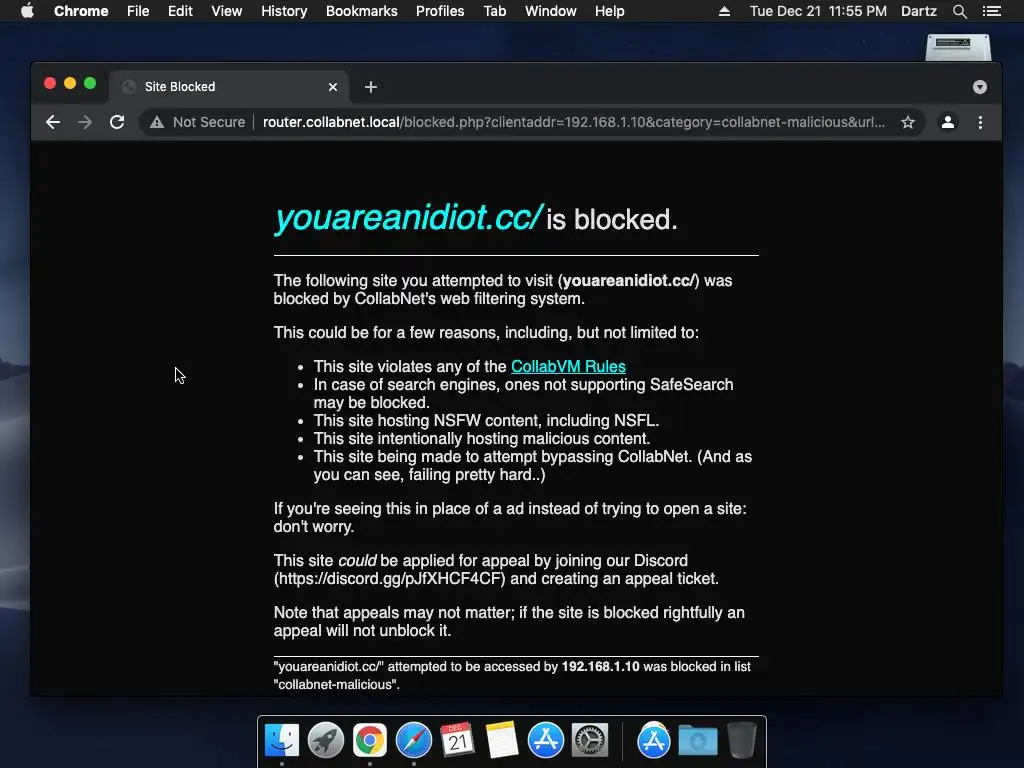Screen dimensions: 1024x768
Task: Click the Chrome icon in the Dock
Action: coord(370,741)
